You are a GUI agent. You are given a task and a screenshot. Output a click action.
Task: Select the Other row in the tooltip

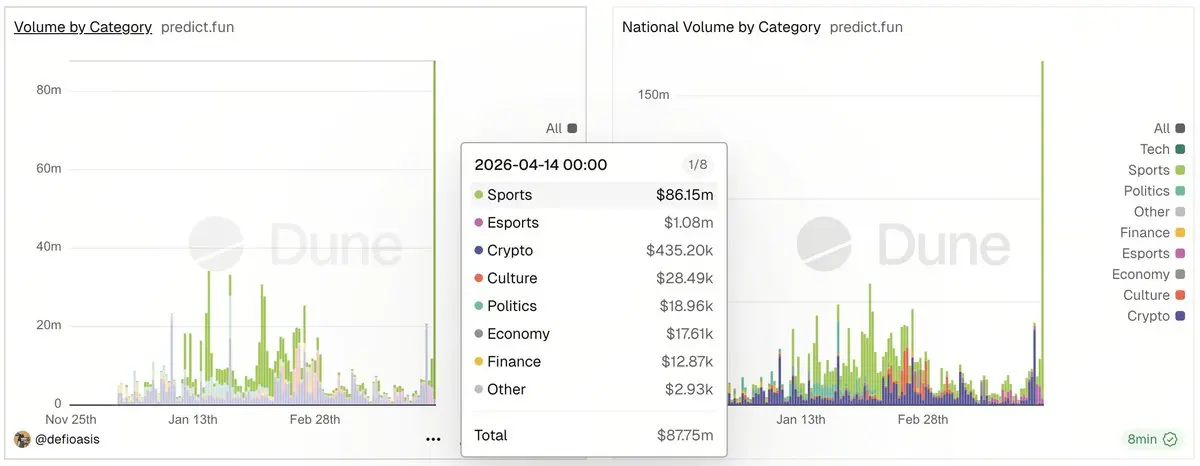pos(594,389)
